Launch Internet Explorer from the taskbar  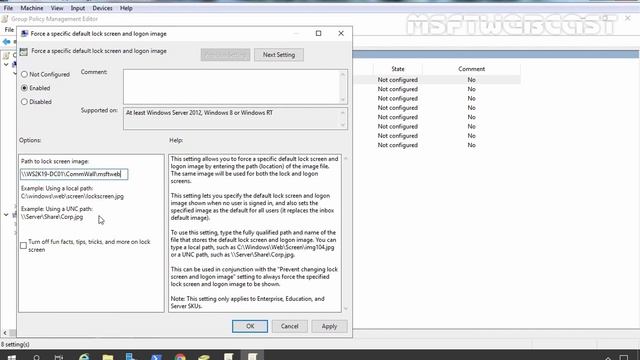click(84, 357)
